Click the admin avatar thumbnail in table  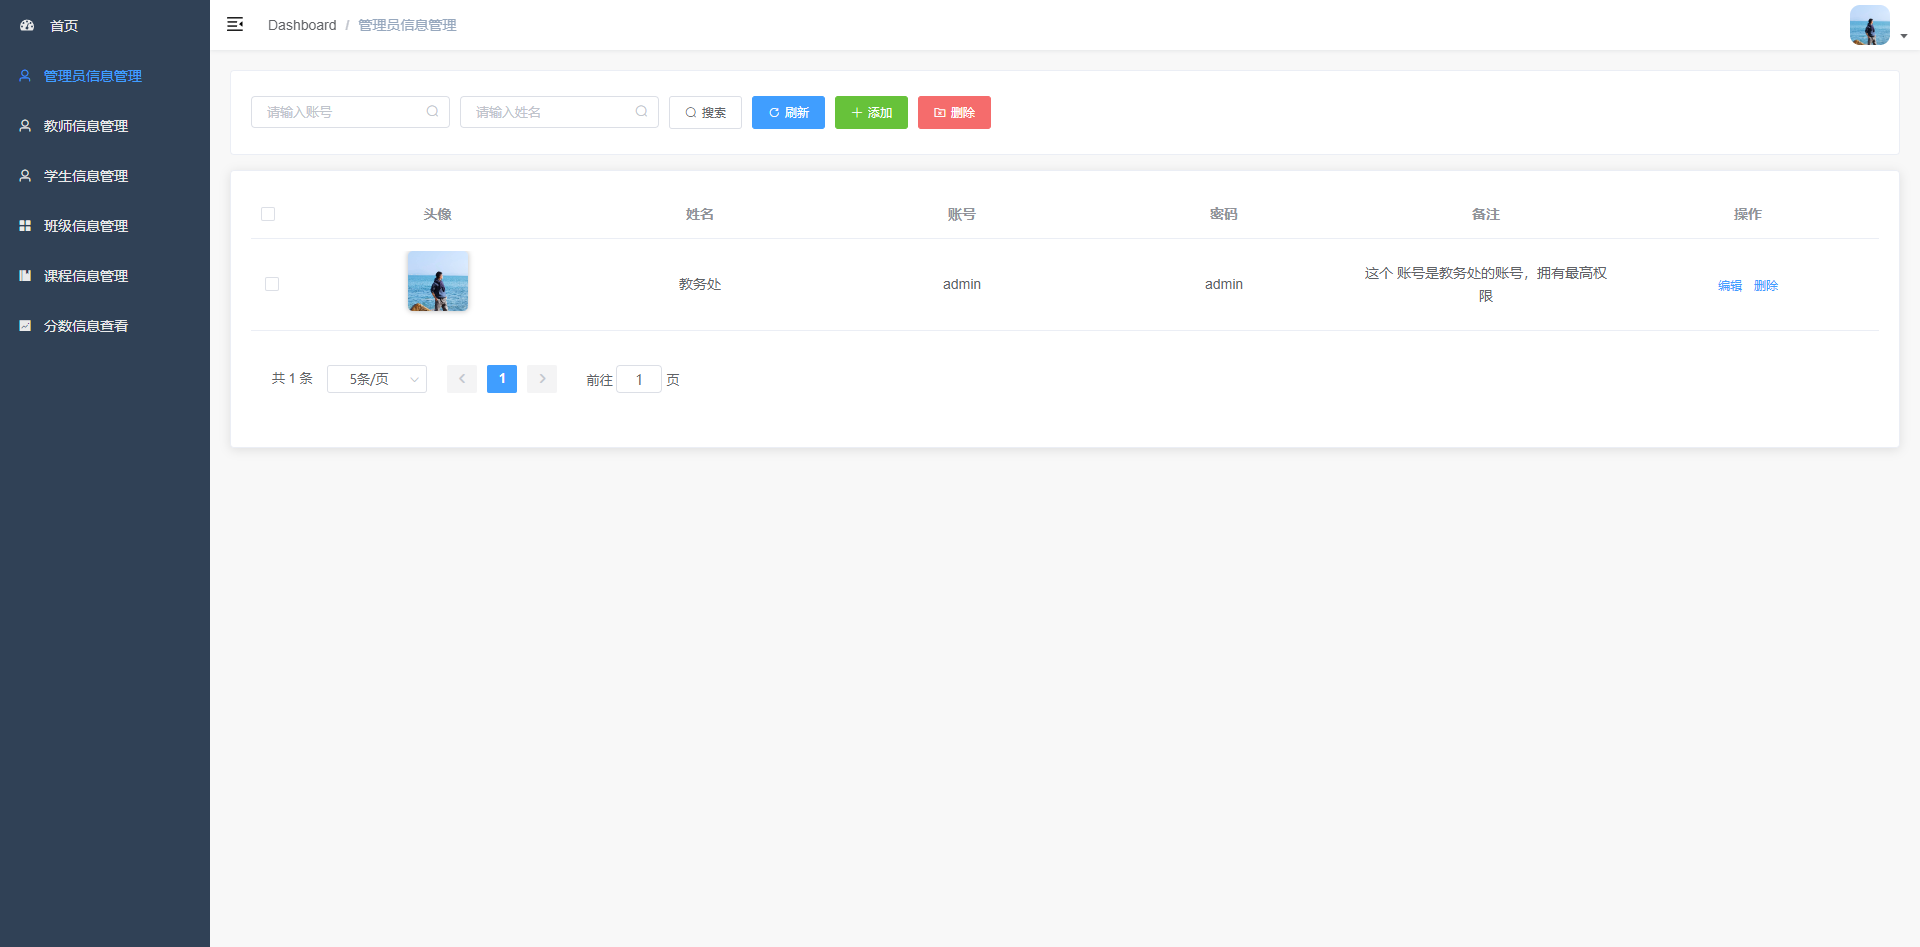click(x=438, y=281)
